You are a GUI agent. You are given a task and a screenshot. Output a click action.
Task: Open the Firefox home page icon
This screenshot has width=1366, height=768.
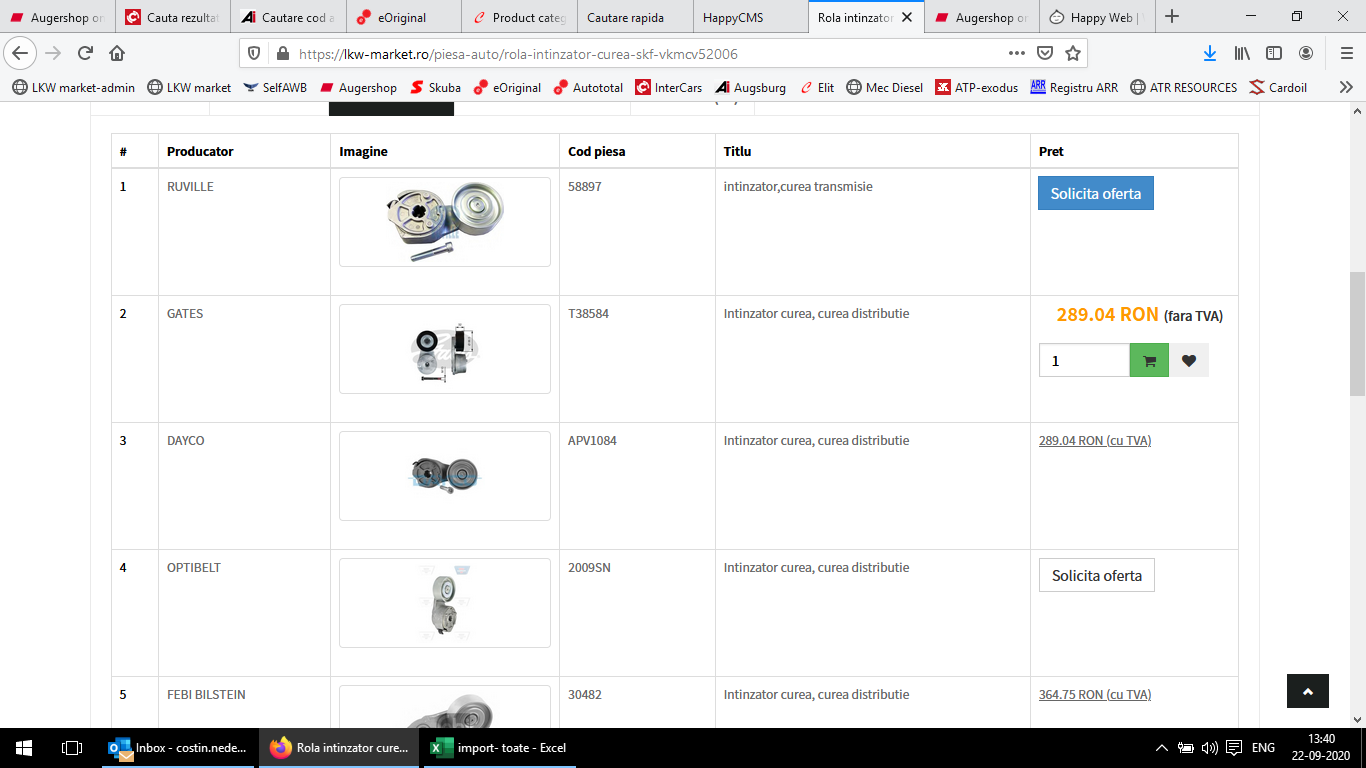pos(117,53)
